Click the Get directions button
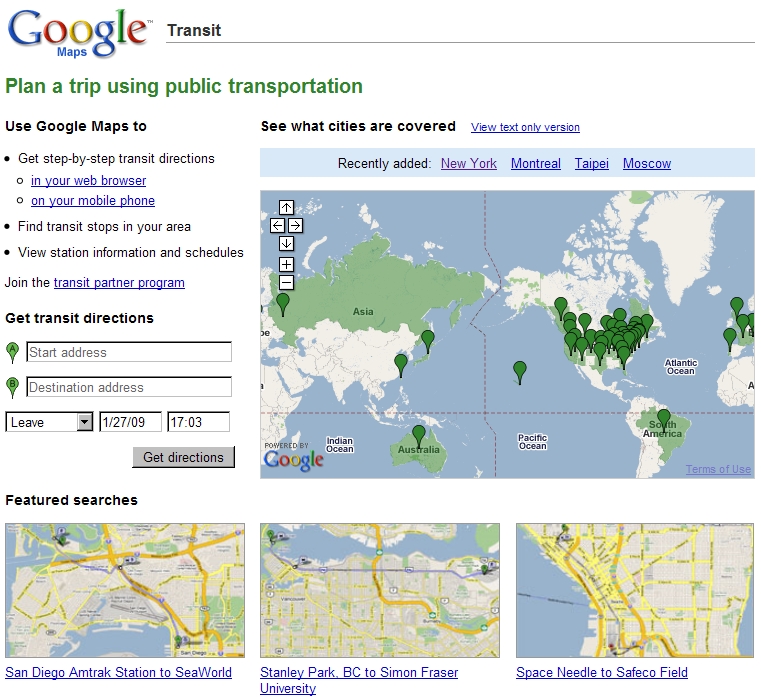The width and height of the screenshot is (761, 697). [x=183, y=457]
